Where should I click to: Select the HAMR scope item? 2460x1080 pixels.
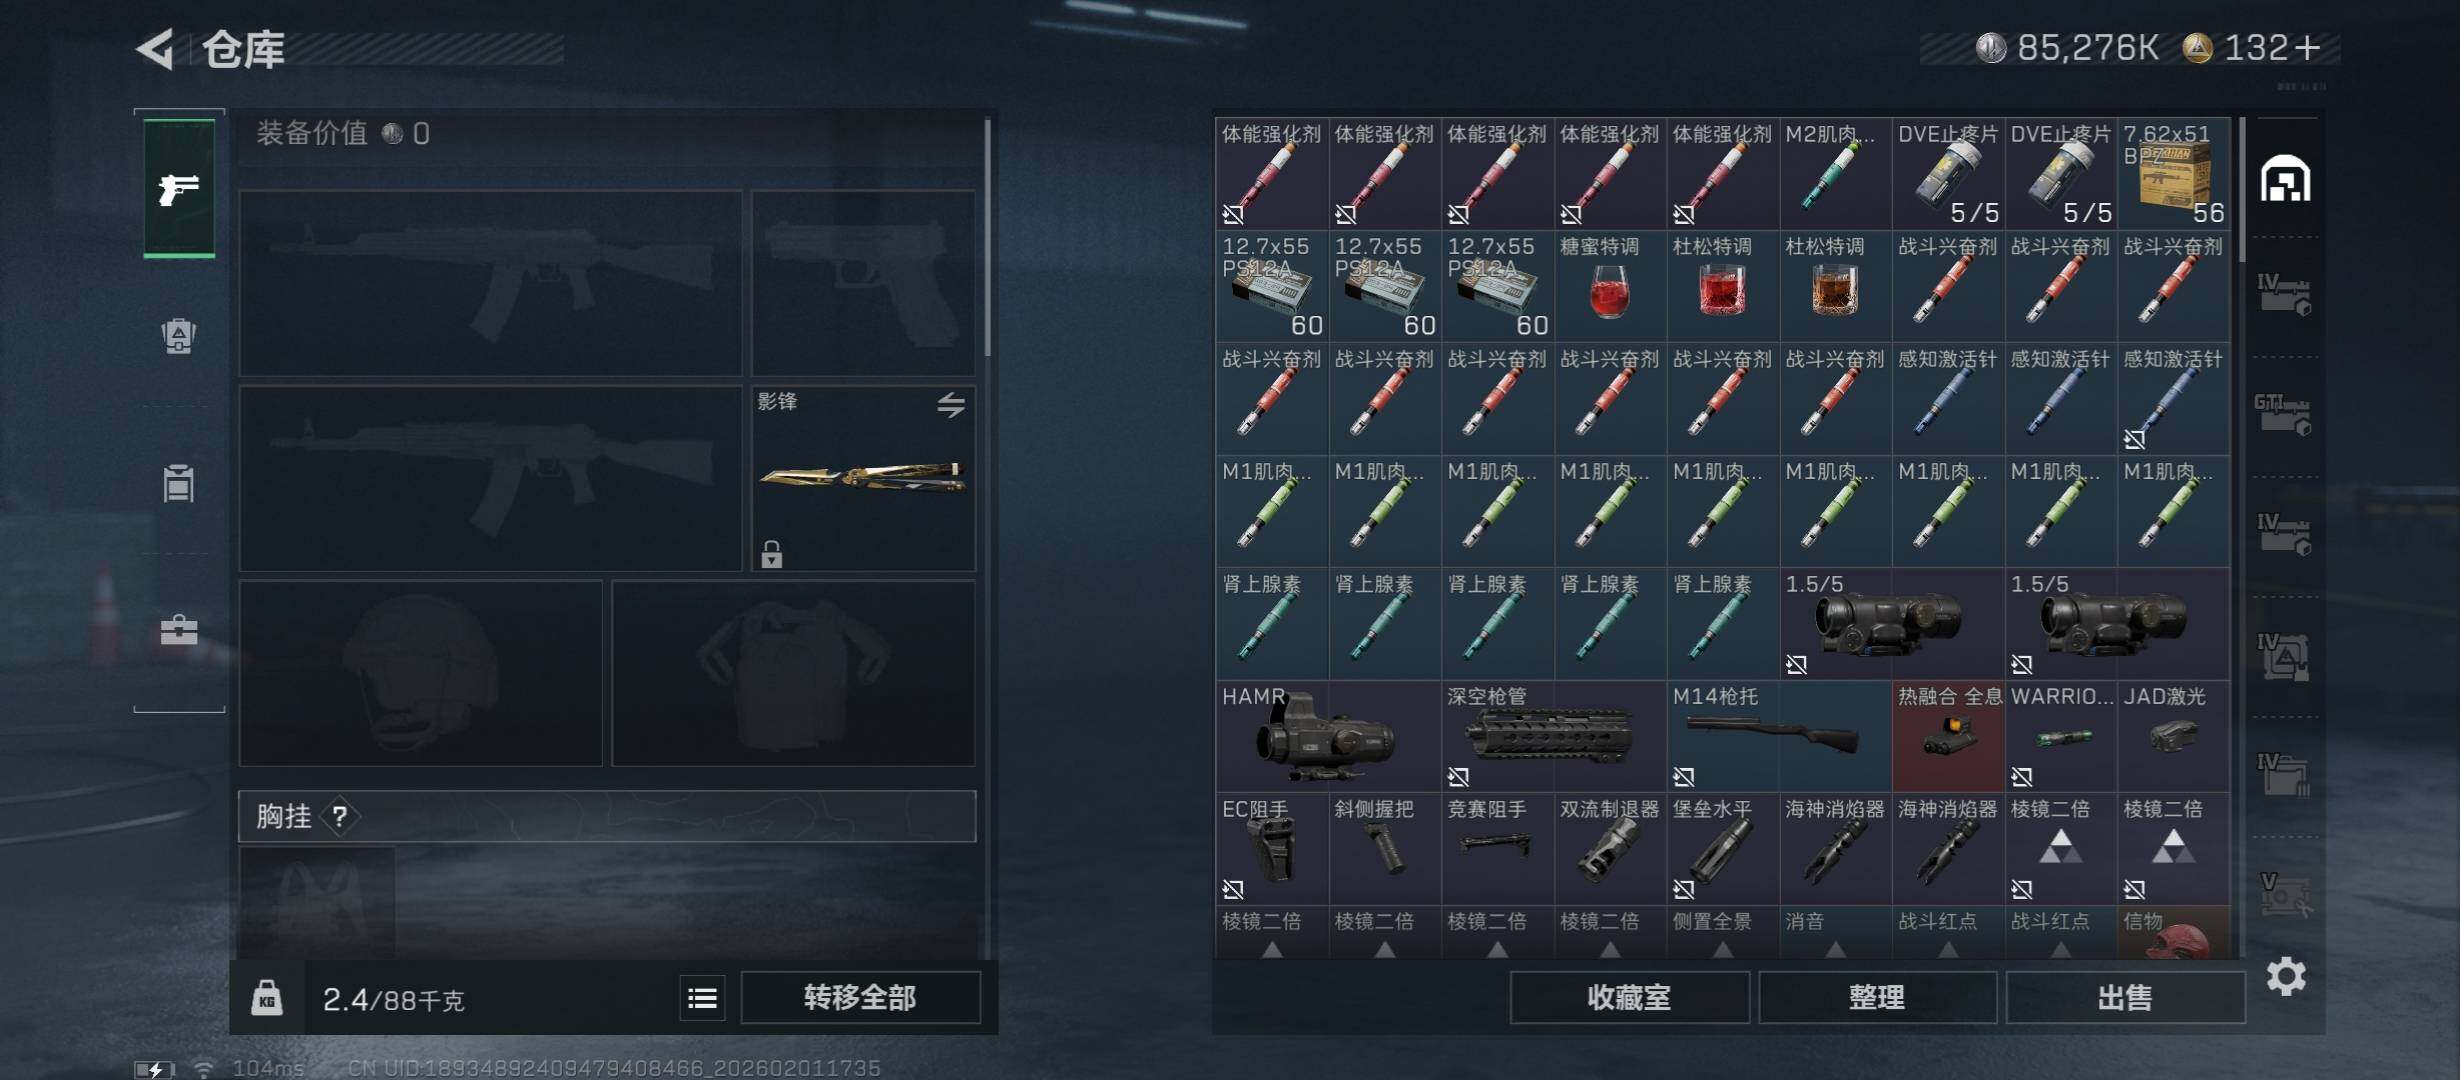tap(1328, 737)
